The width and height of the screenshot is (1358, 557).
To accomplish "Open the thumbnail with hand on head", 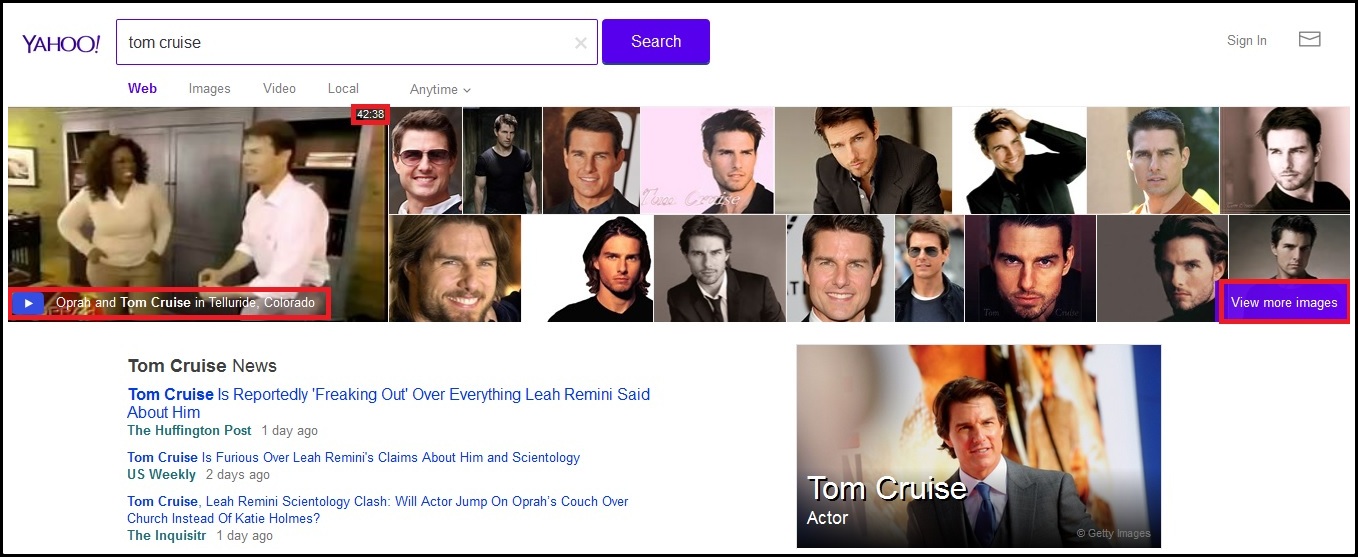I will click(1019, 160).
